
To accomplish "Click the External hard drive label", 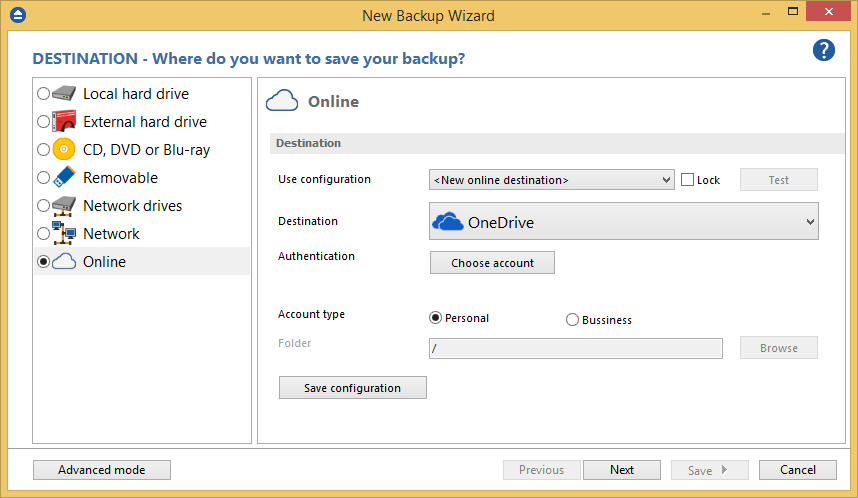I will click(x=145, y=121).
